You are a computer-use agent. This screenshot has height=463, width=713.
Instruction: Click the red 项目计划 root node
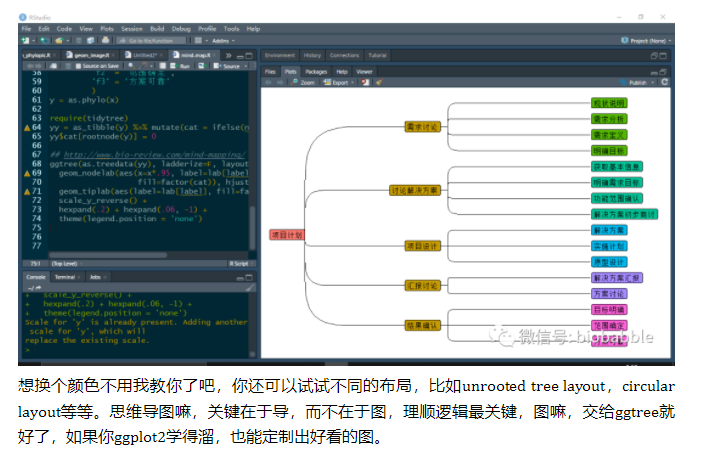pos(286,235)
